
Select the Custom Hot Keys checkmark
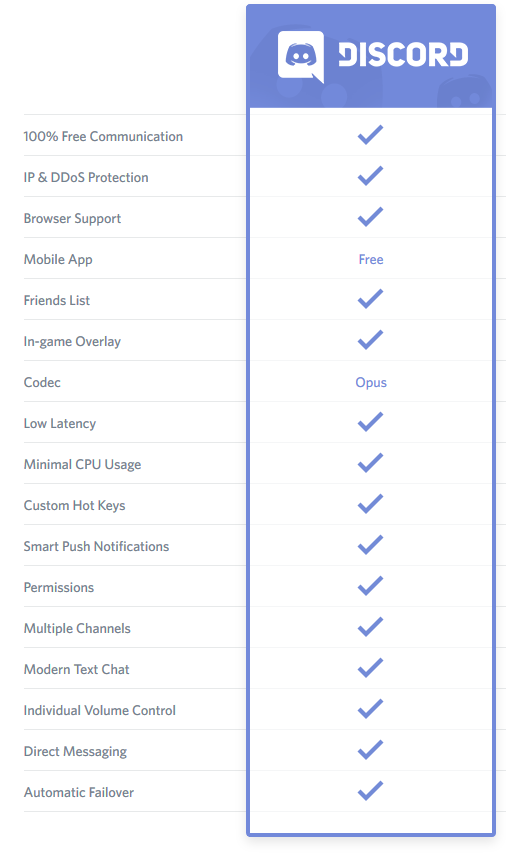371,503
